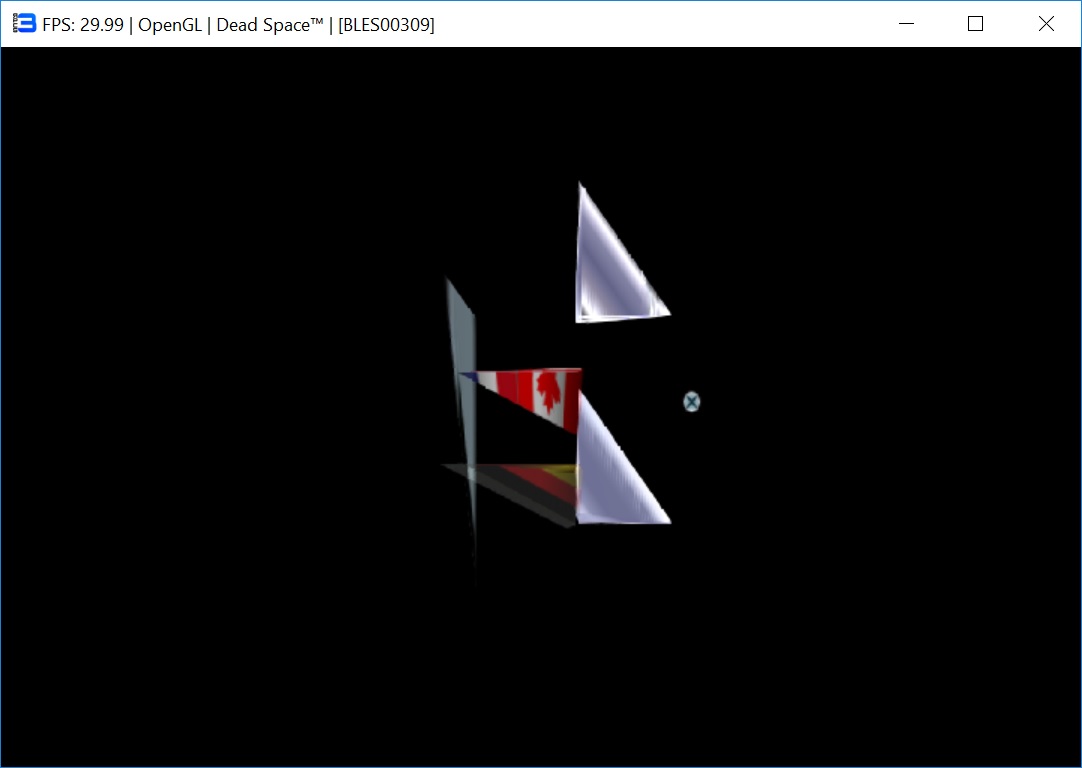
Task: Click the [BLES00309] serial in title
Action: [386, 25]
